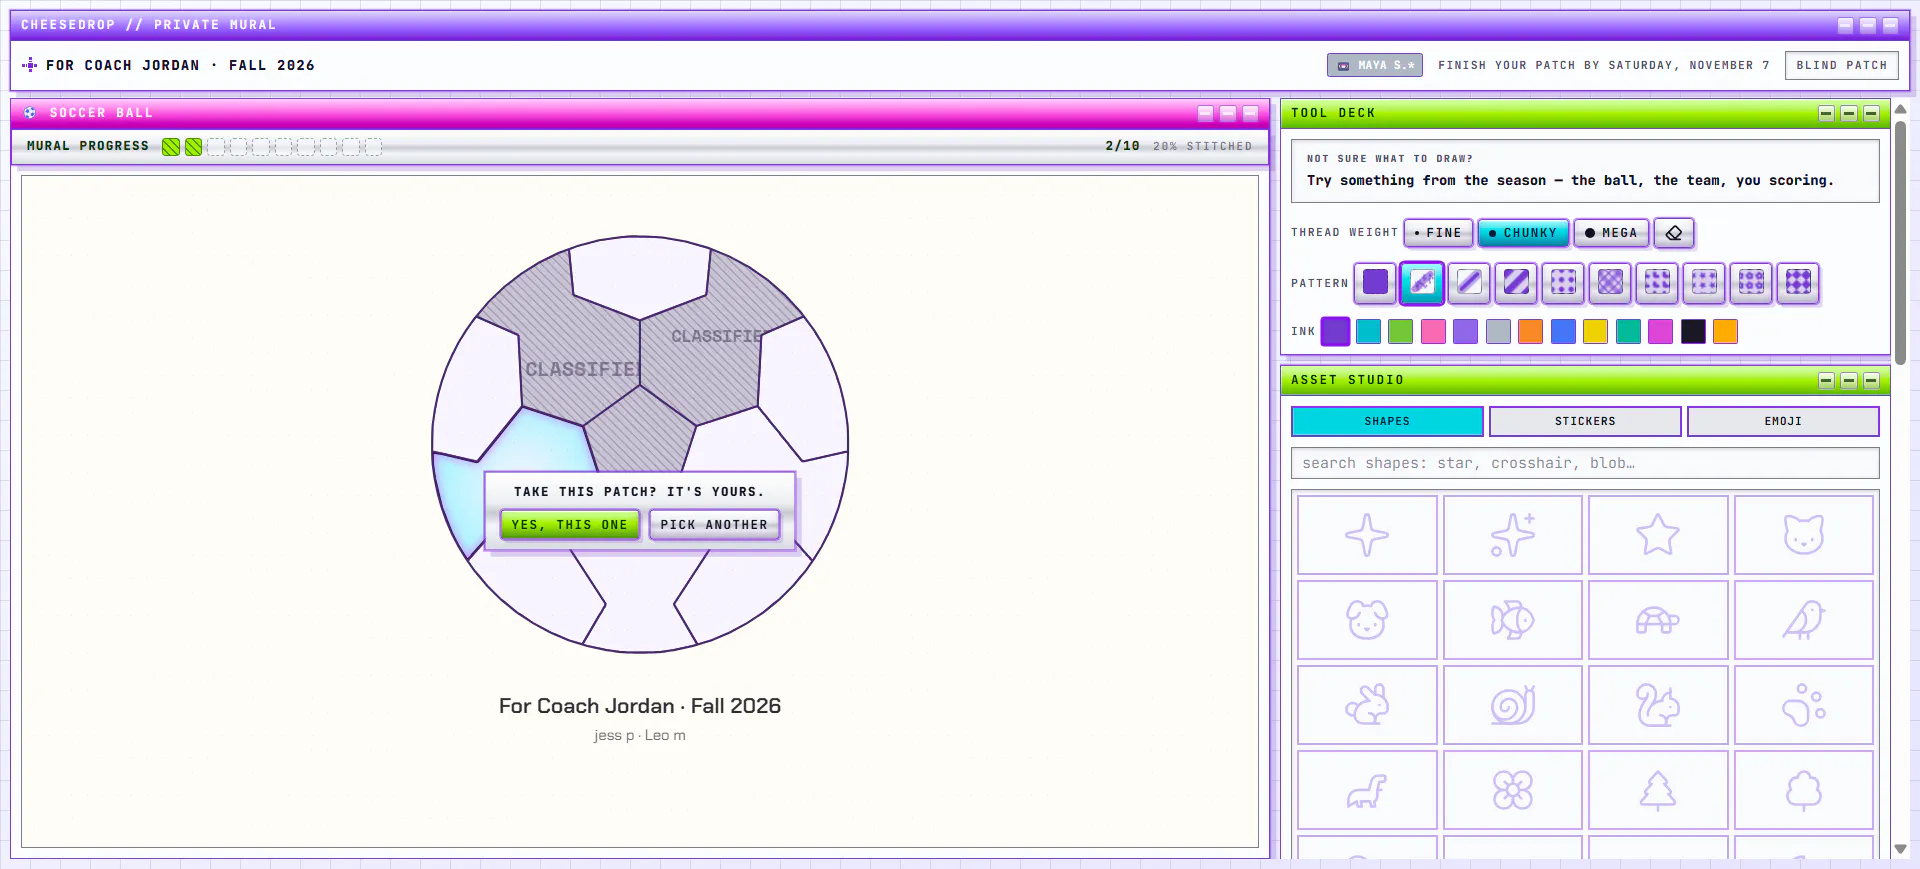This screenshot has width=1920, height=869.
Task: Choose the bird shape
Action: (x=1804, y=620)
